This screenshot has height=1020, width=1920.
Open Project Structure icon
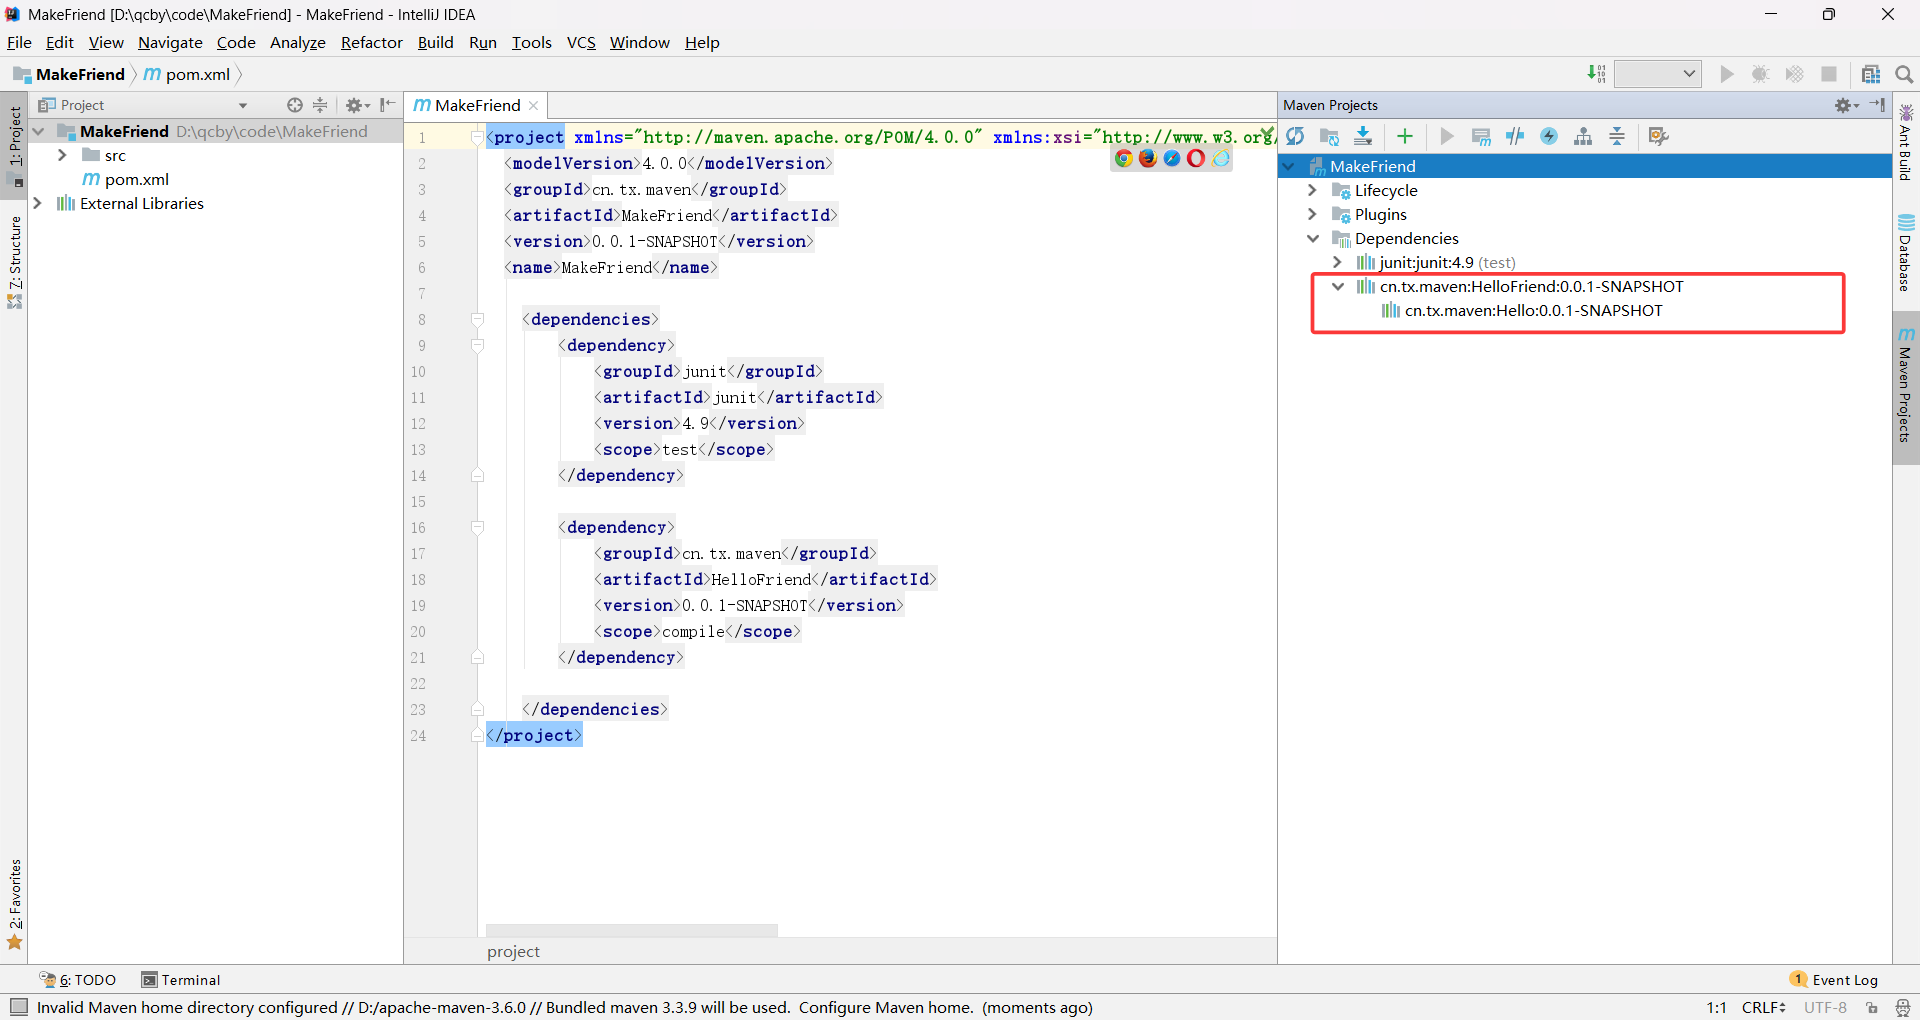pos(1871,74)
